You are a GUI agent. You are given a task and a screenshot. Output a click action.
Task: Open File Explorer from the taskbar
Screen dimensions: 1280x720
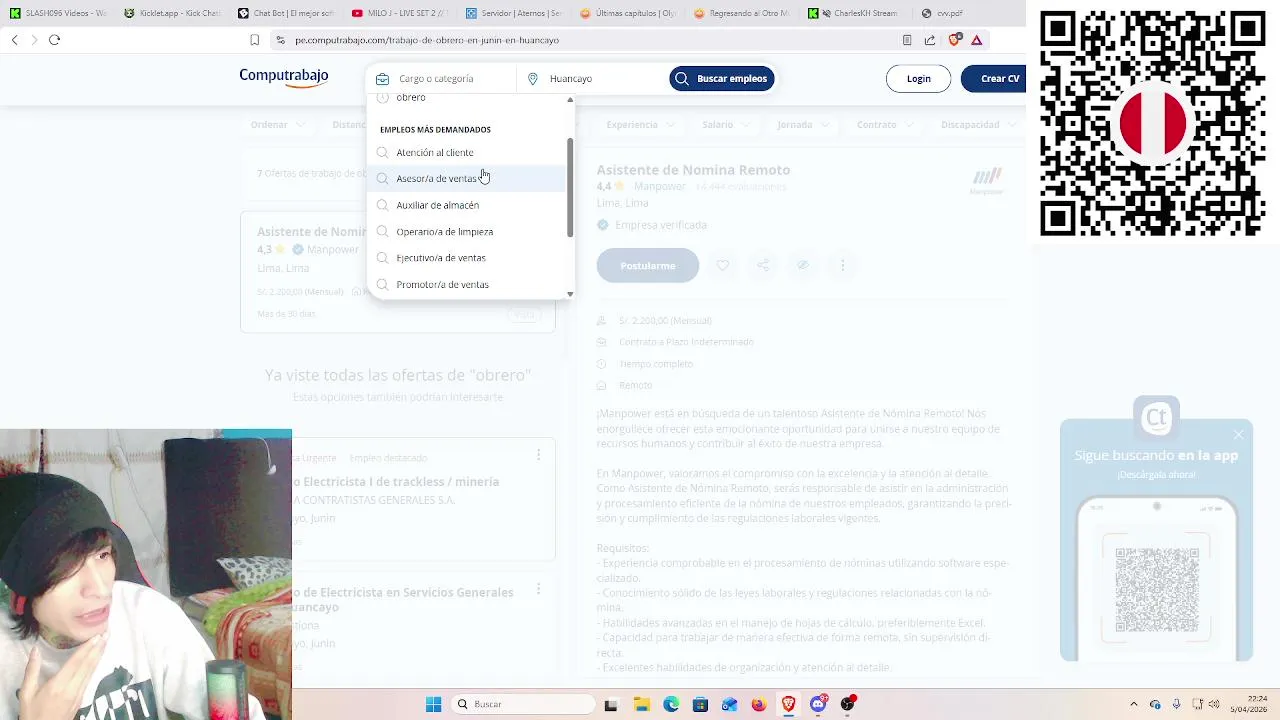(x=641, y=704)
